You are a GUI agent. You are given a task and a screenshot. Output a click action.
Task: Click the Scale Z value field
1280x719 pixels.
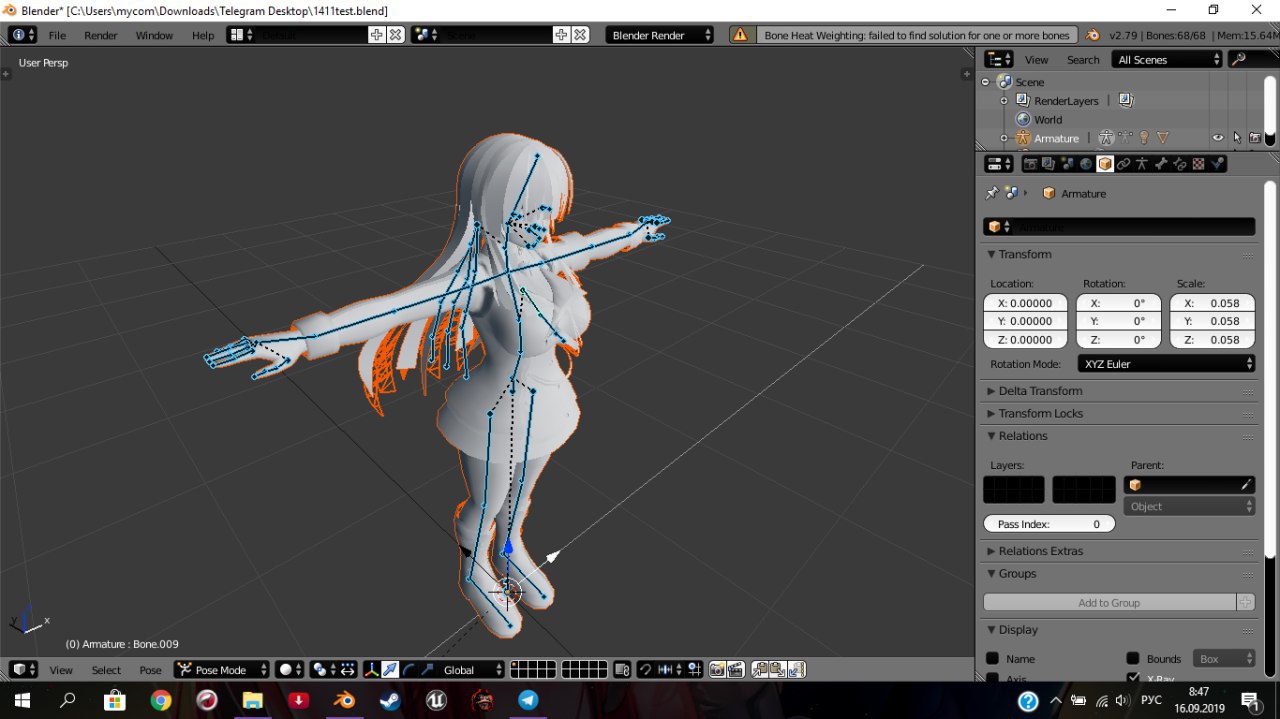tap(1212, 340)
